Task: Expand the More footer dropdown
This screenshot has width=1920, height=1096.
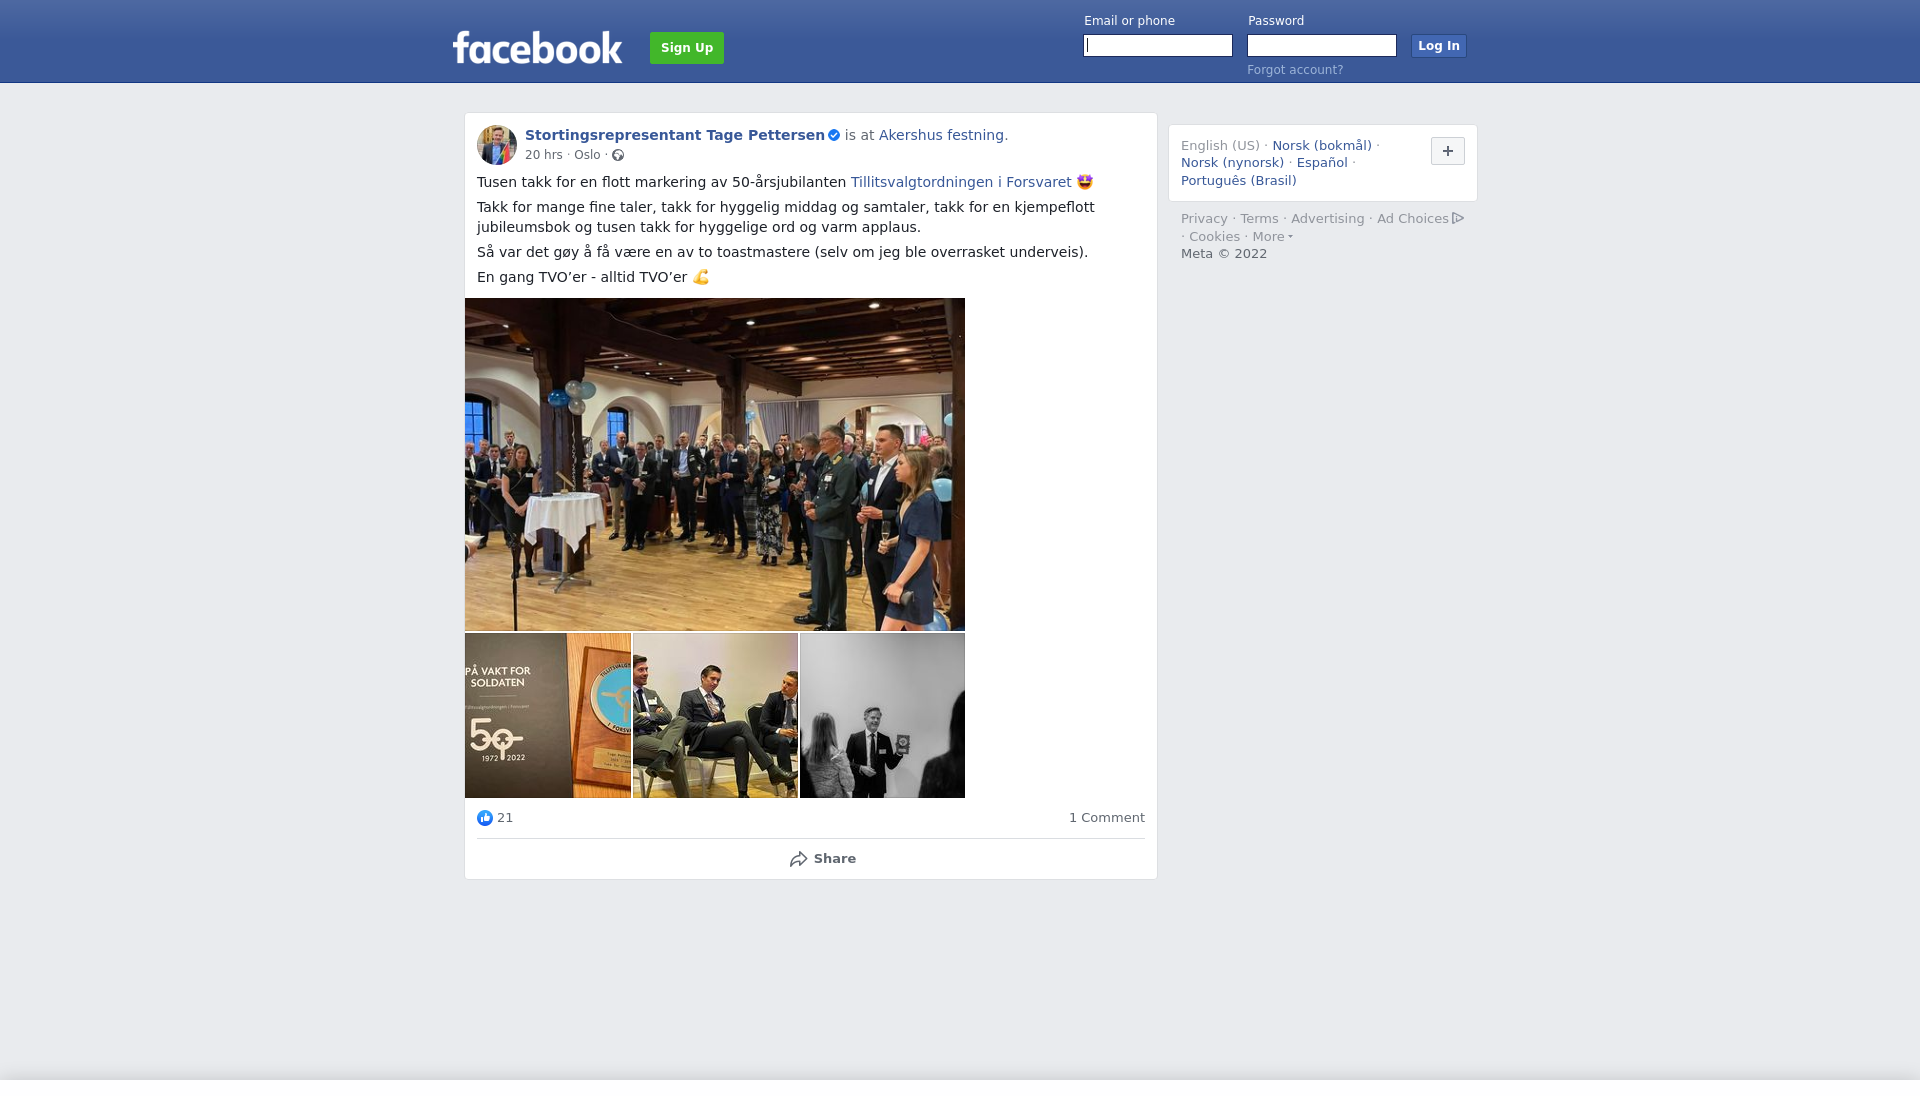Action: (x=1272, y=237)
